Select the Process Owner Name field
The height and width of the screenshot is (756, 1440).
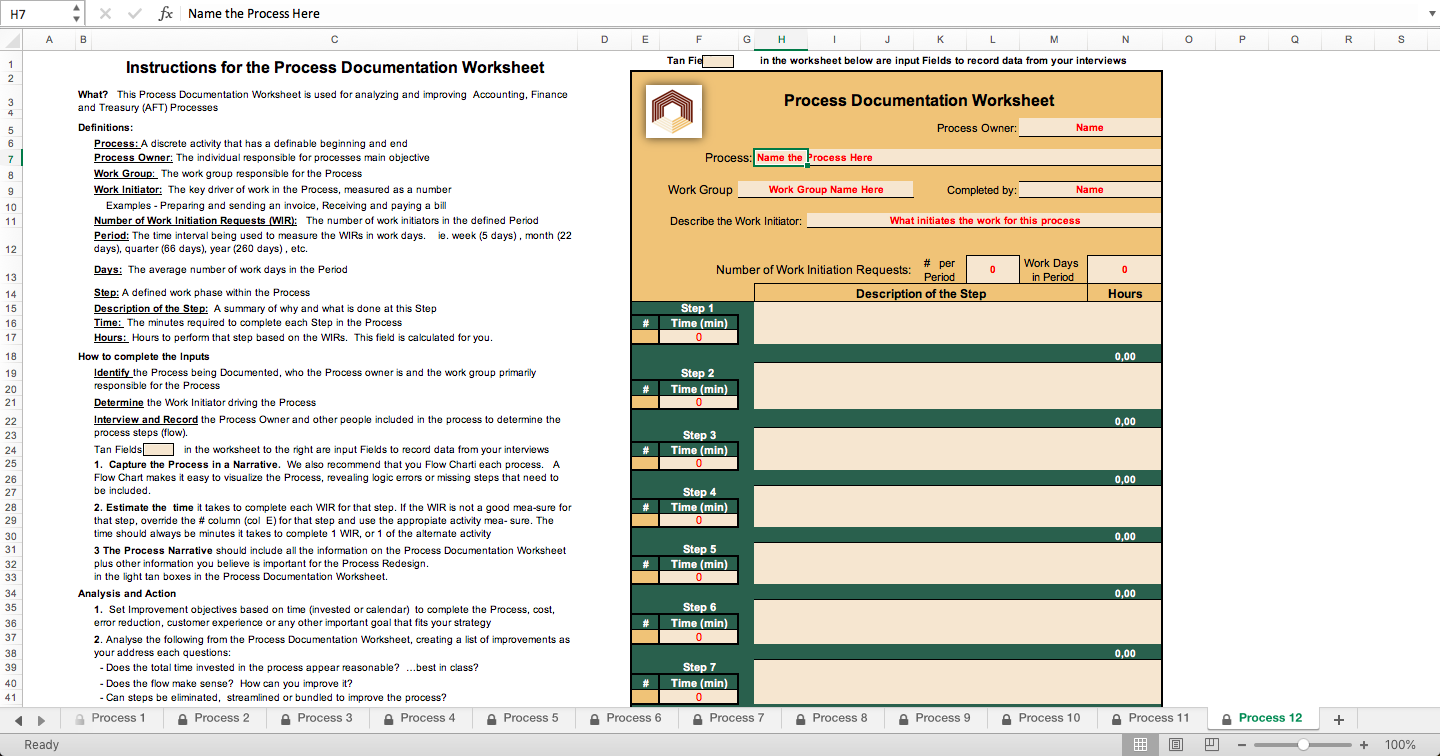click(x=1090, y=128)
